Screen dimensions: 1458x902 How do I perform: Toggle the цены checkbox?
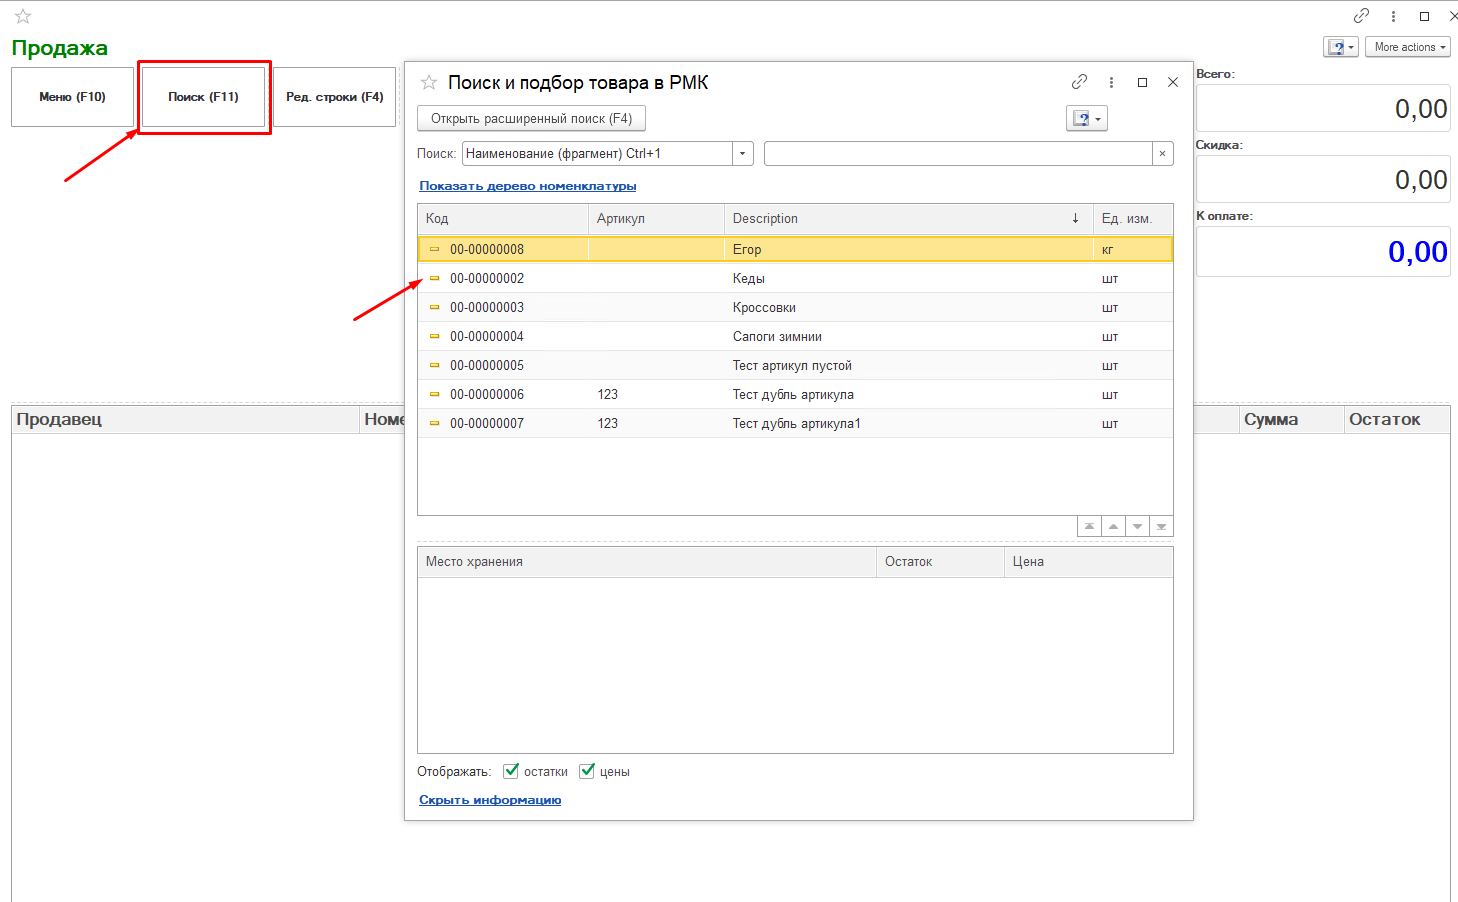pyautogui.click(x=587, y=771)
